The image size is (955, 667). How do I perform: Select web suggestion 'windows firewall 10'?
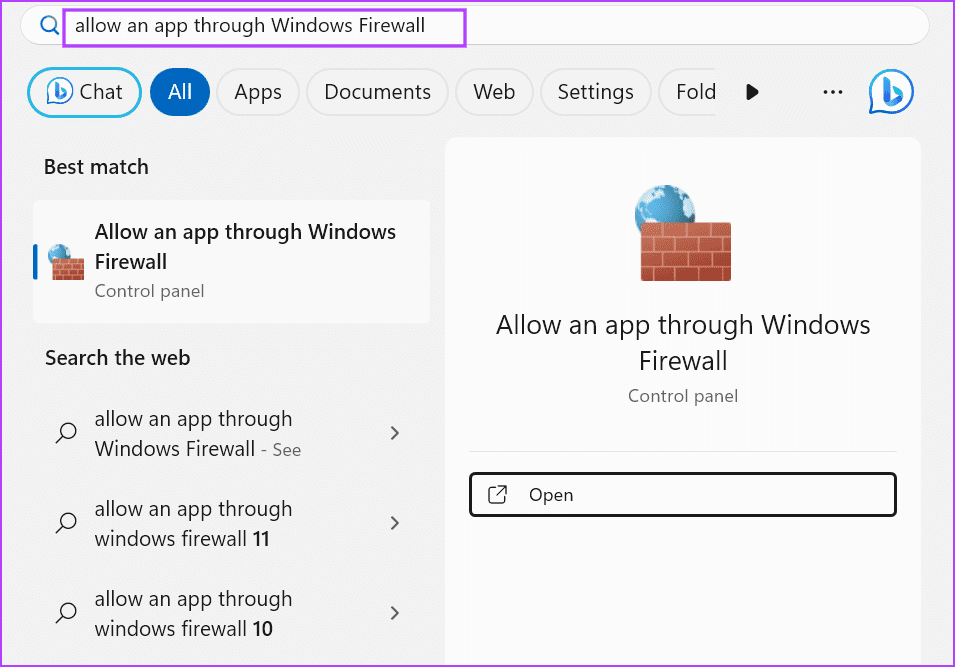click(231, 613)
